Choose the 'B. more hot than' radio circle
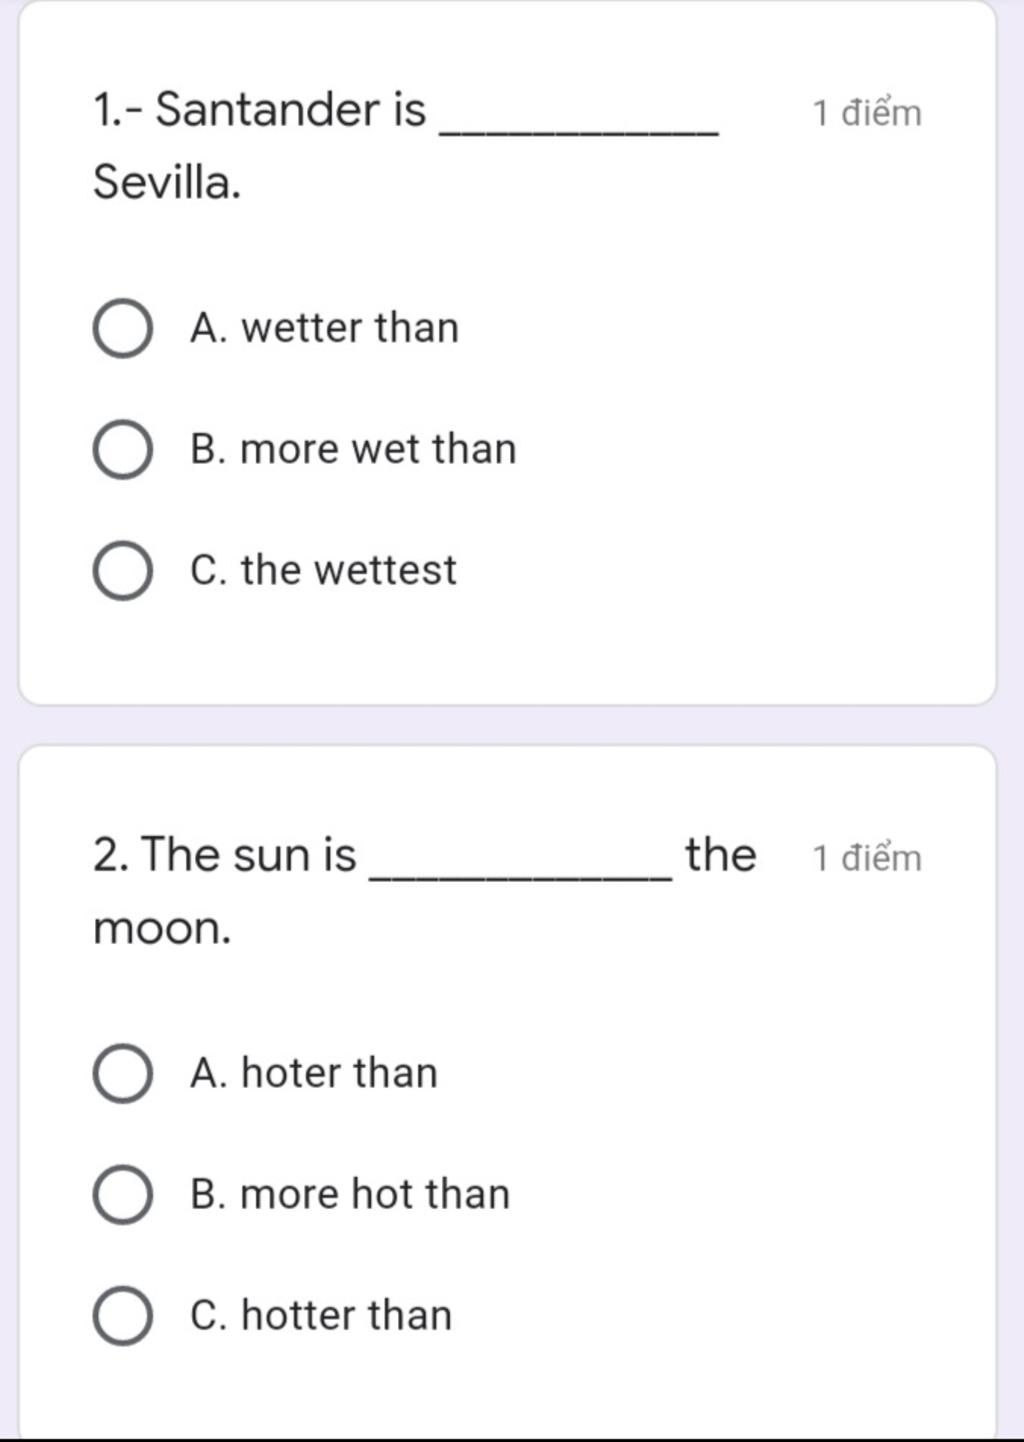The width and height of the screenshot is (1024, 1442). tap(123, 1195)
